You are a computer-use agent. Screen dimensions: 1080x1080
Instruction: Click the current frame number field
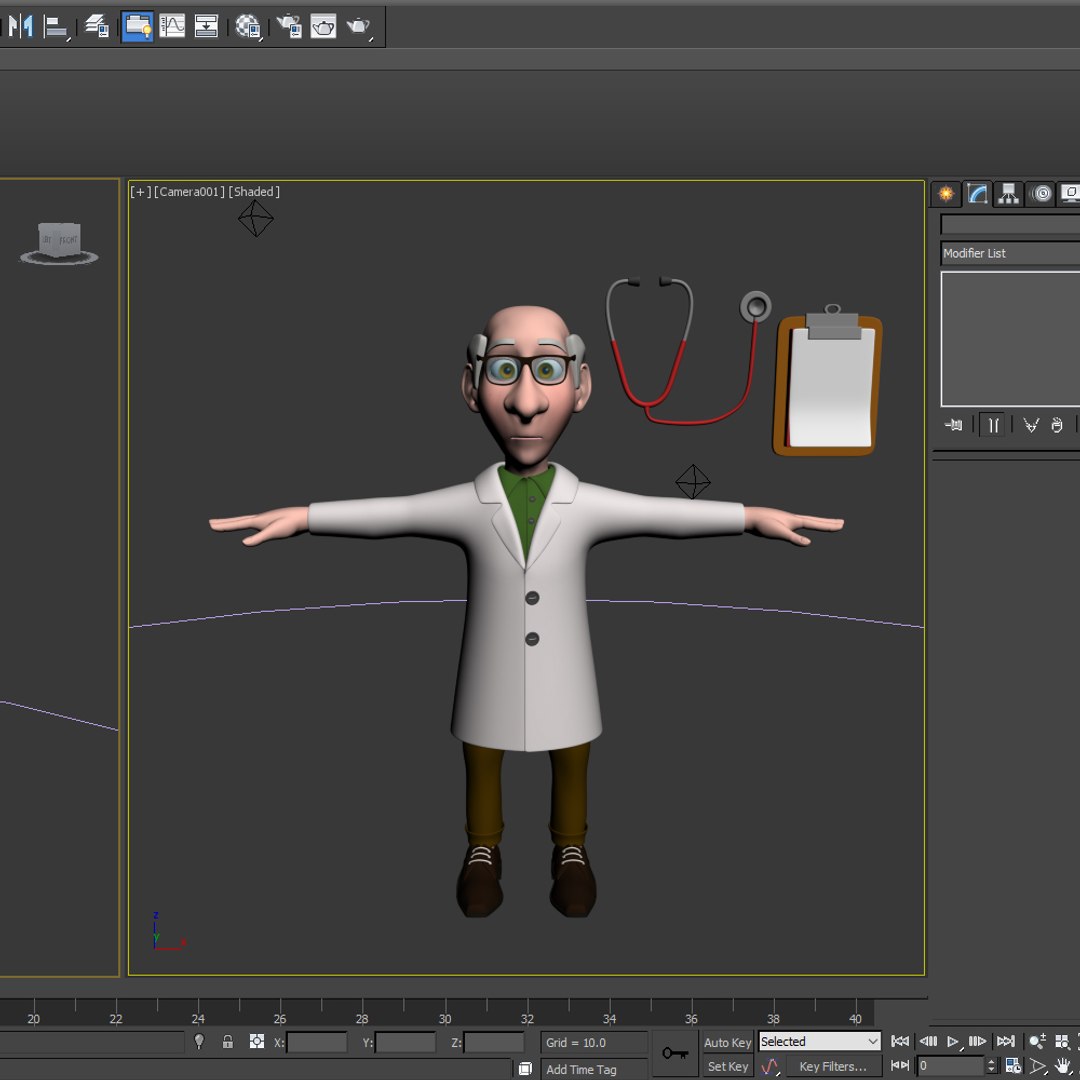coord(950,1066)
